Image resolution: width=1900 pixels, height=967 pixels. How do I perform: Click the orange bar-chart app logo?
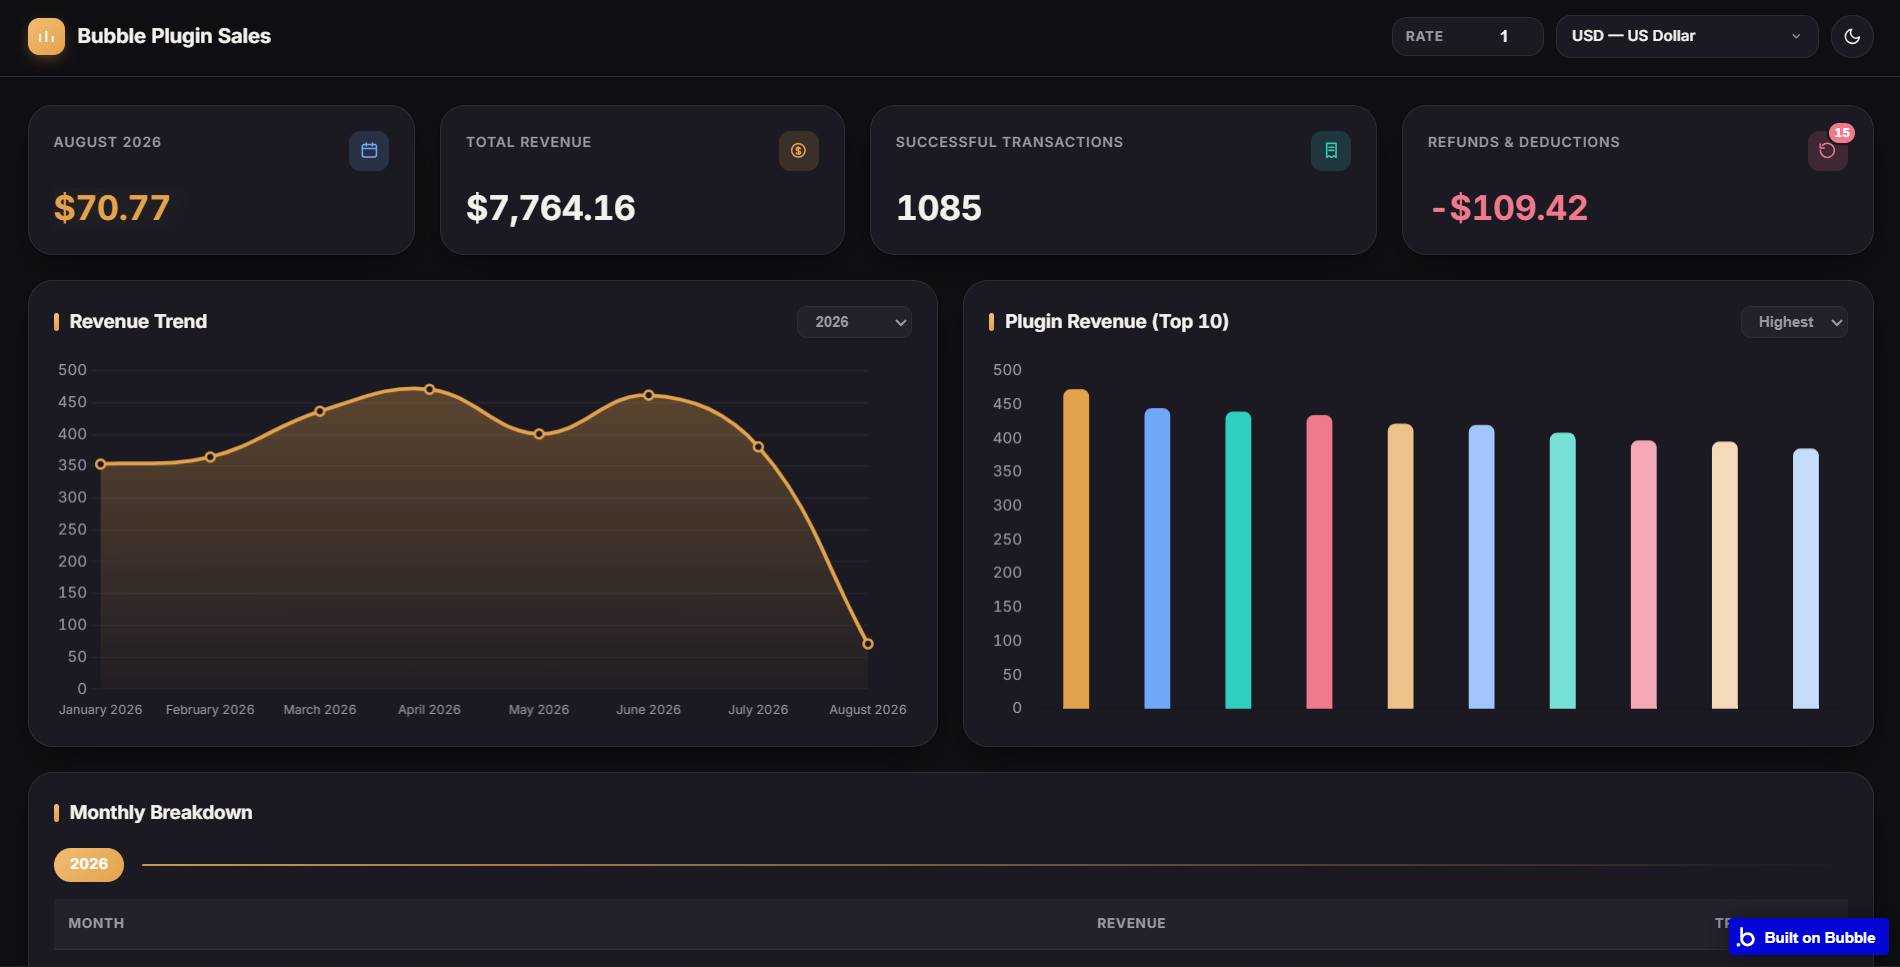46,36
